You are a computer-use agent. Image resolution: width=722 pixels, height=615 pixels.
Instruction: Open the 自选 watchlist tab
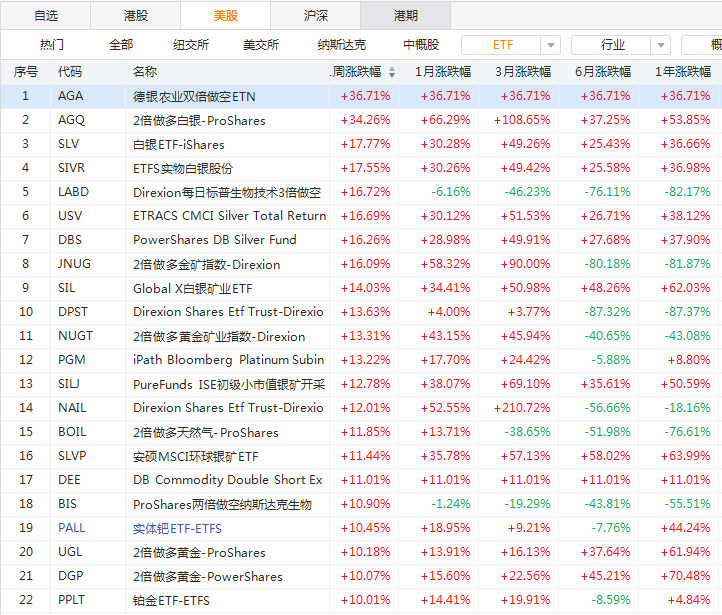click(46, 16)
